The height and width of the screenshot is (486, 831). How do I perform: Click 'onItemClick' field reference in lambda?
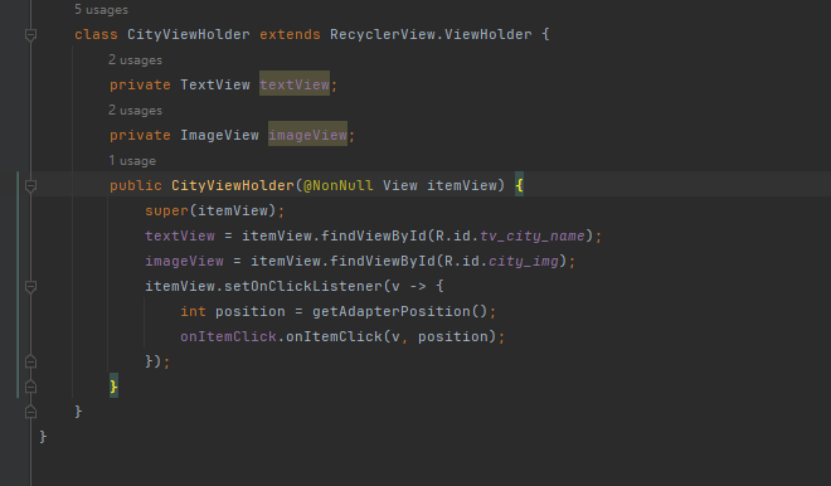coord(228,337)
